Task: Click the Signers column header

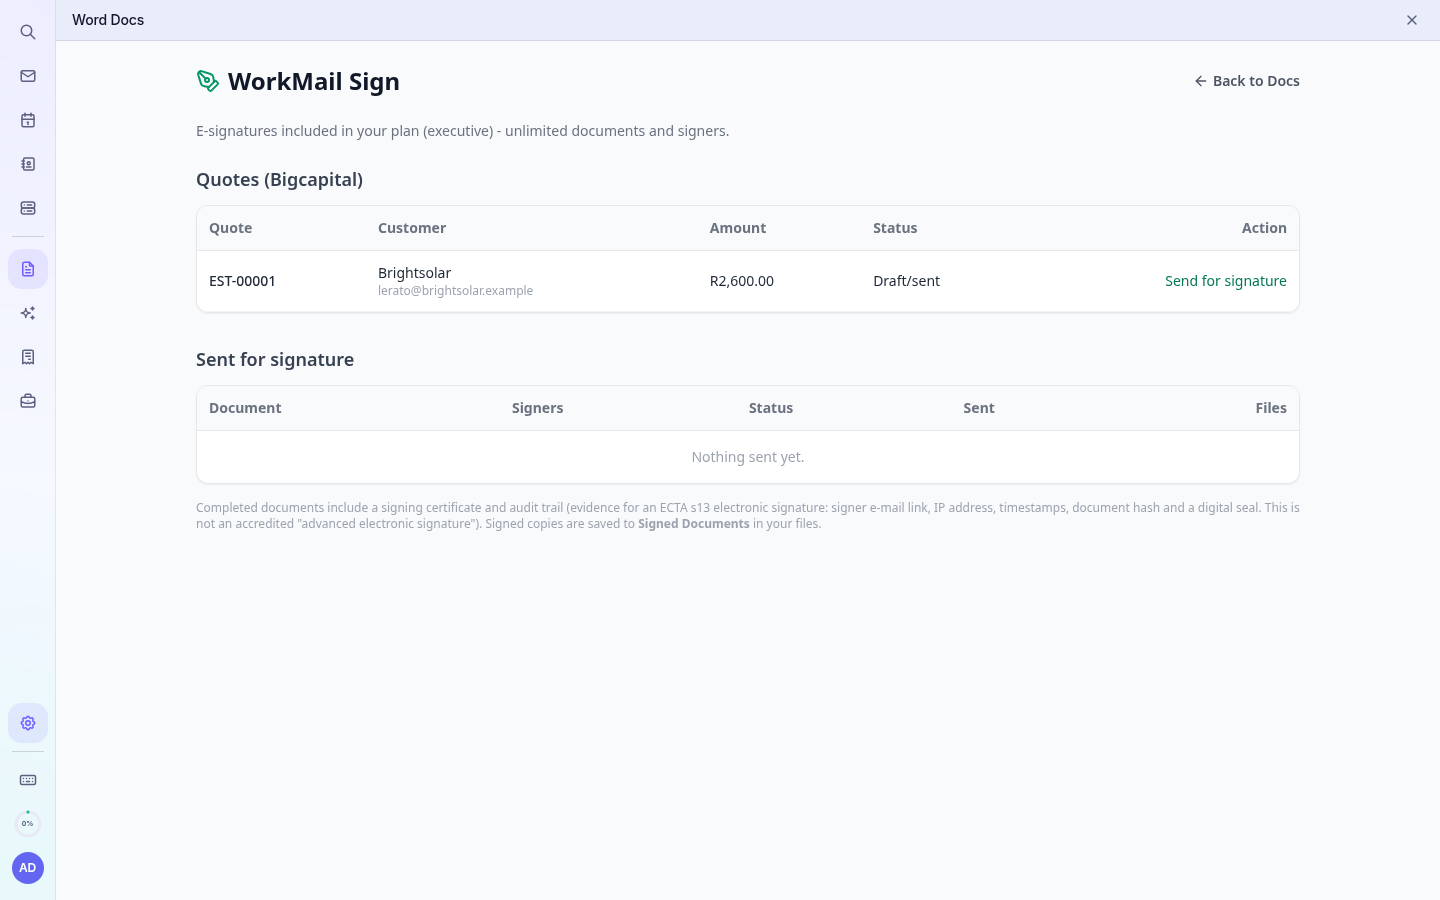Action: (x=537, y=408)
